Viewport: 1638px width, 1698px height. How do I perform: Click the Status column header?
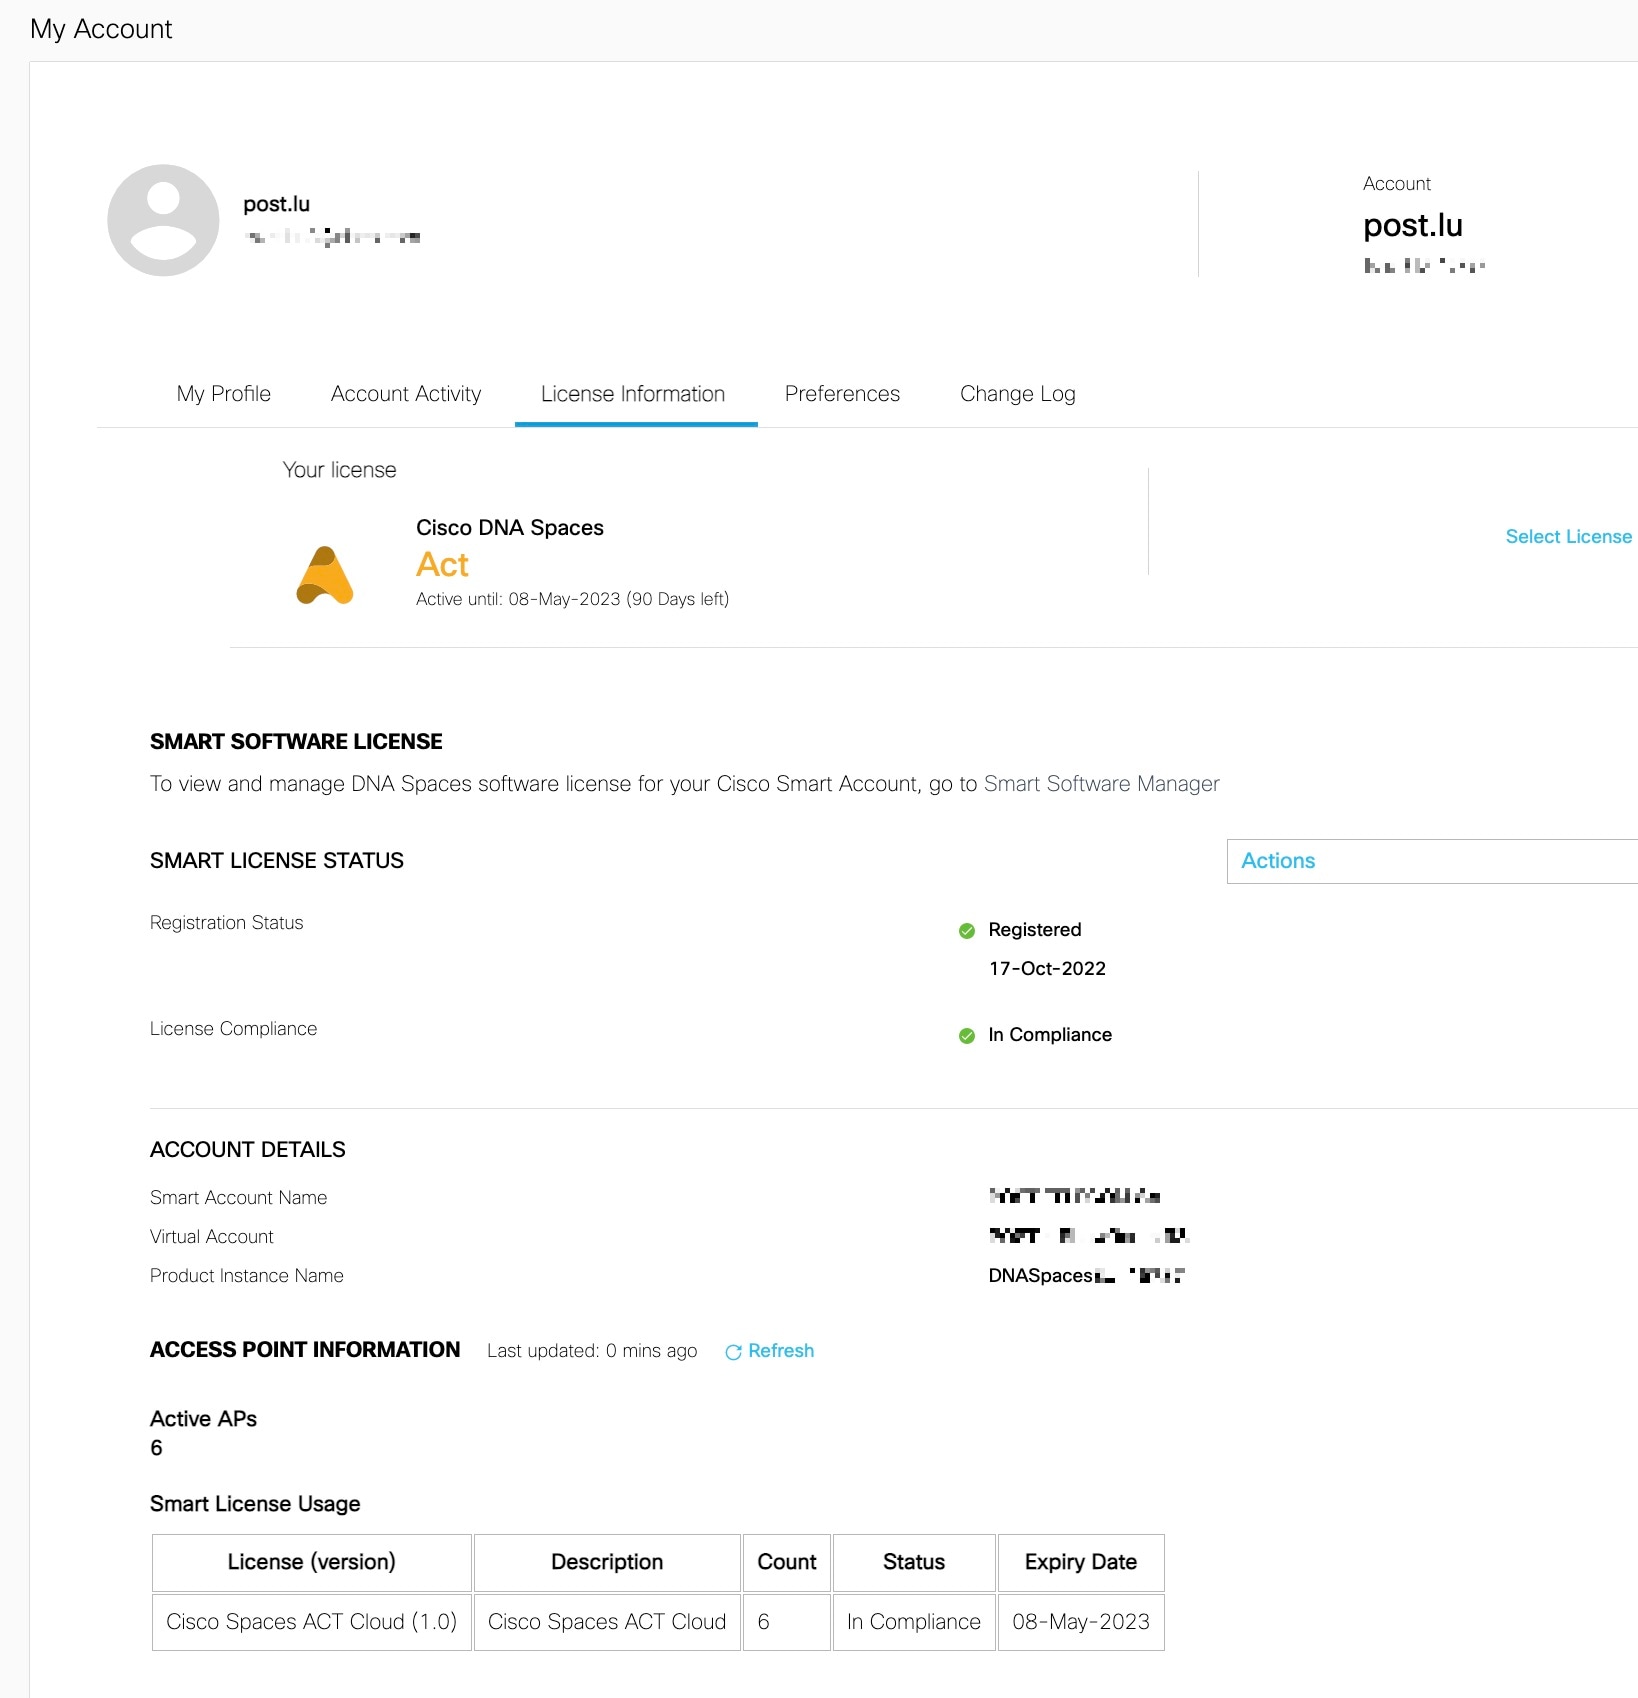(x=914, y=1562)
